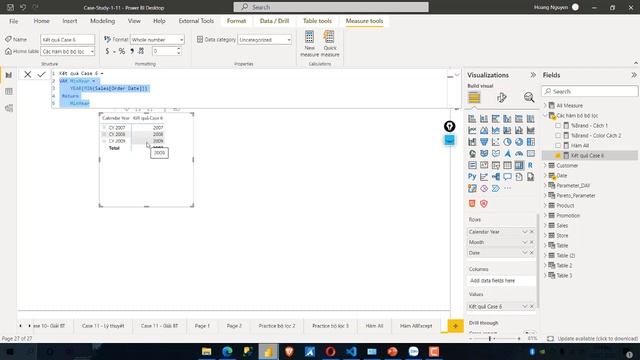Click decimal places stepper up arrow
The image size is (640, 360).
click(178, 49)
